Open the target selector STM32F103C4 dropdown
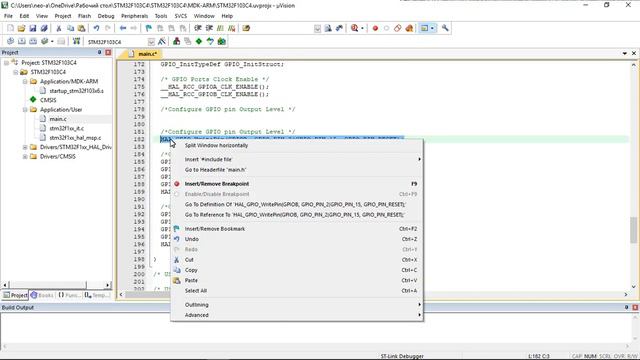640x360 pixels. (151, 42)
